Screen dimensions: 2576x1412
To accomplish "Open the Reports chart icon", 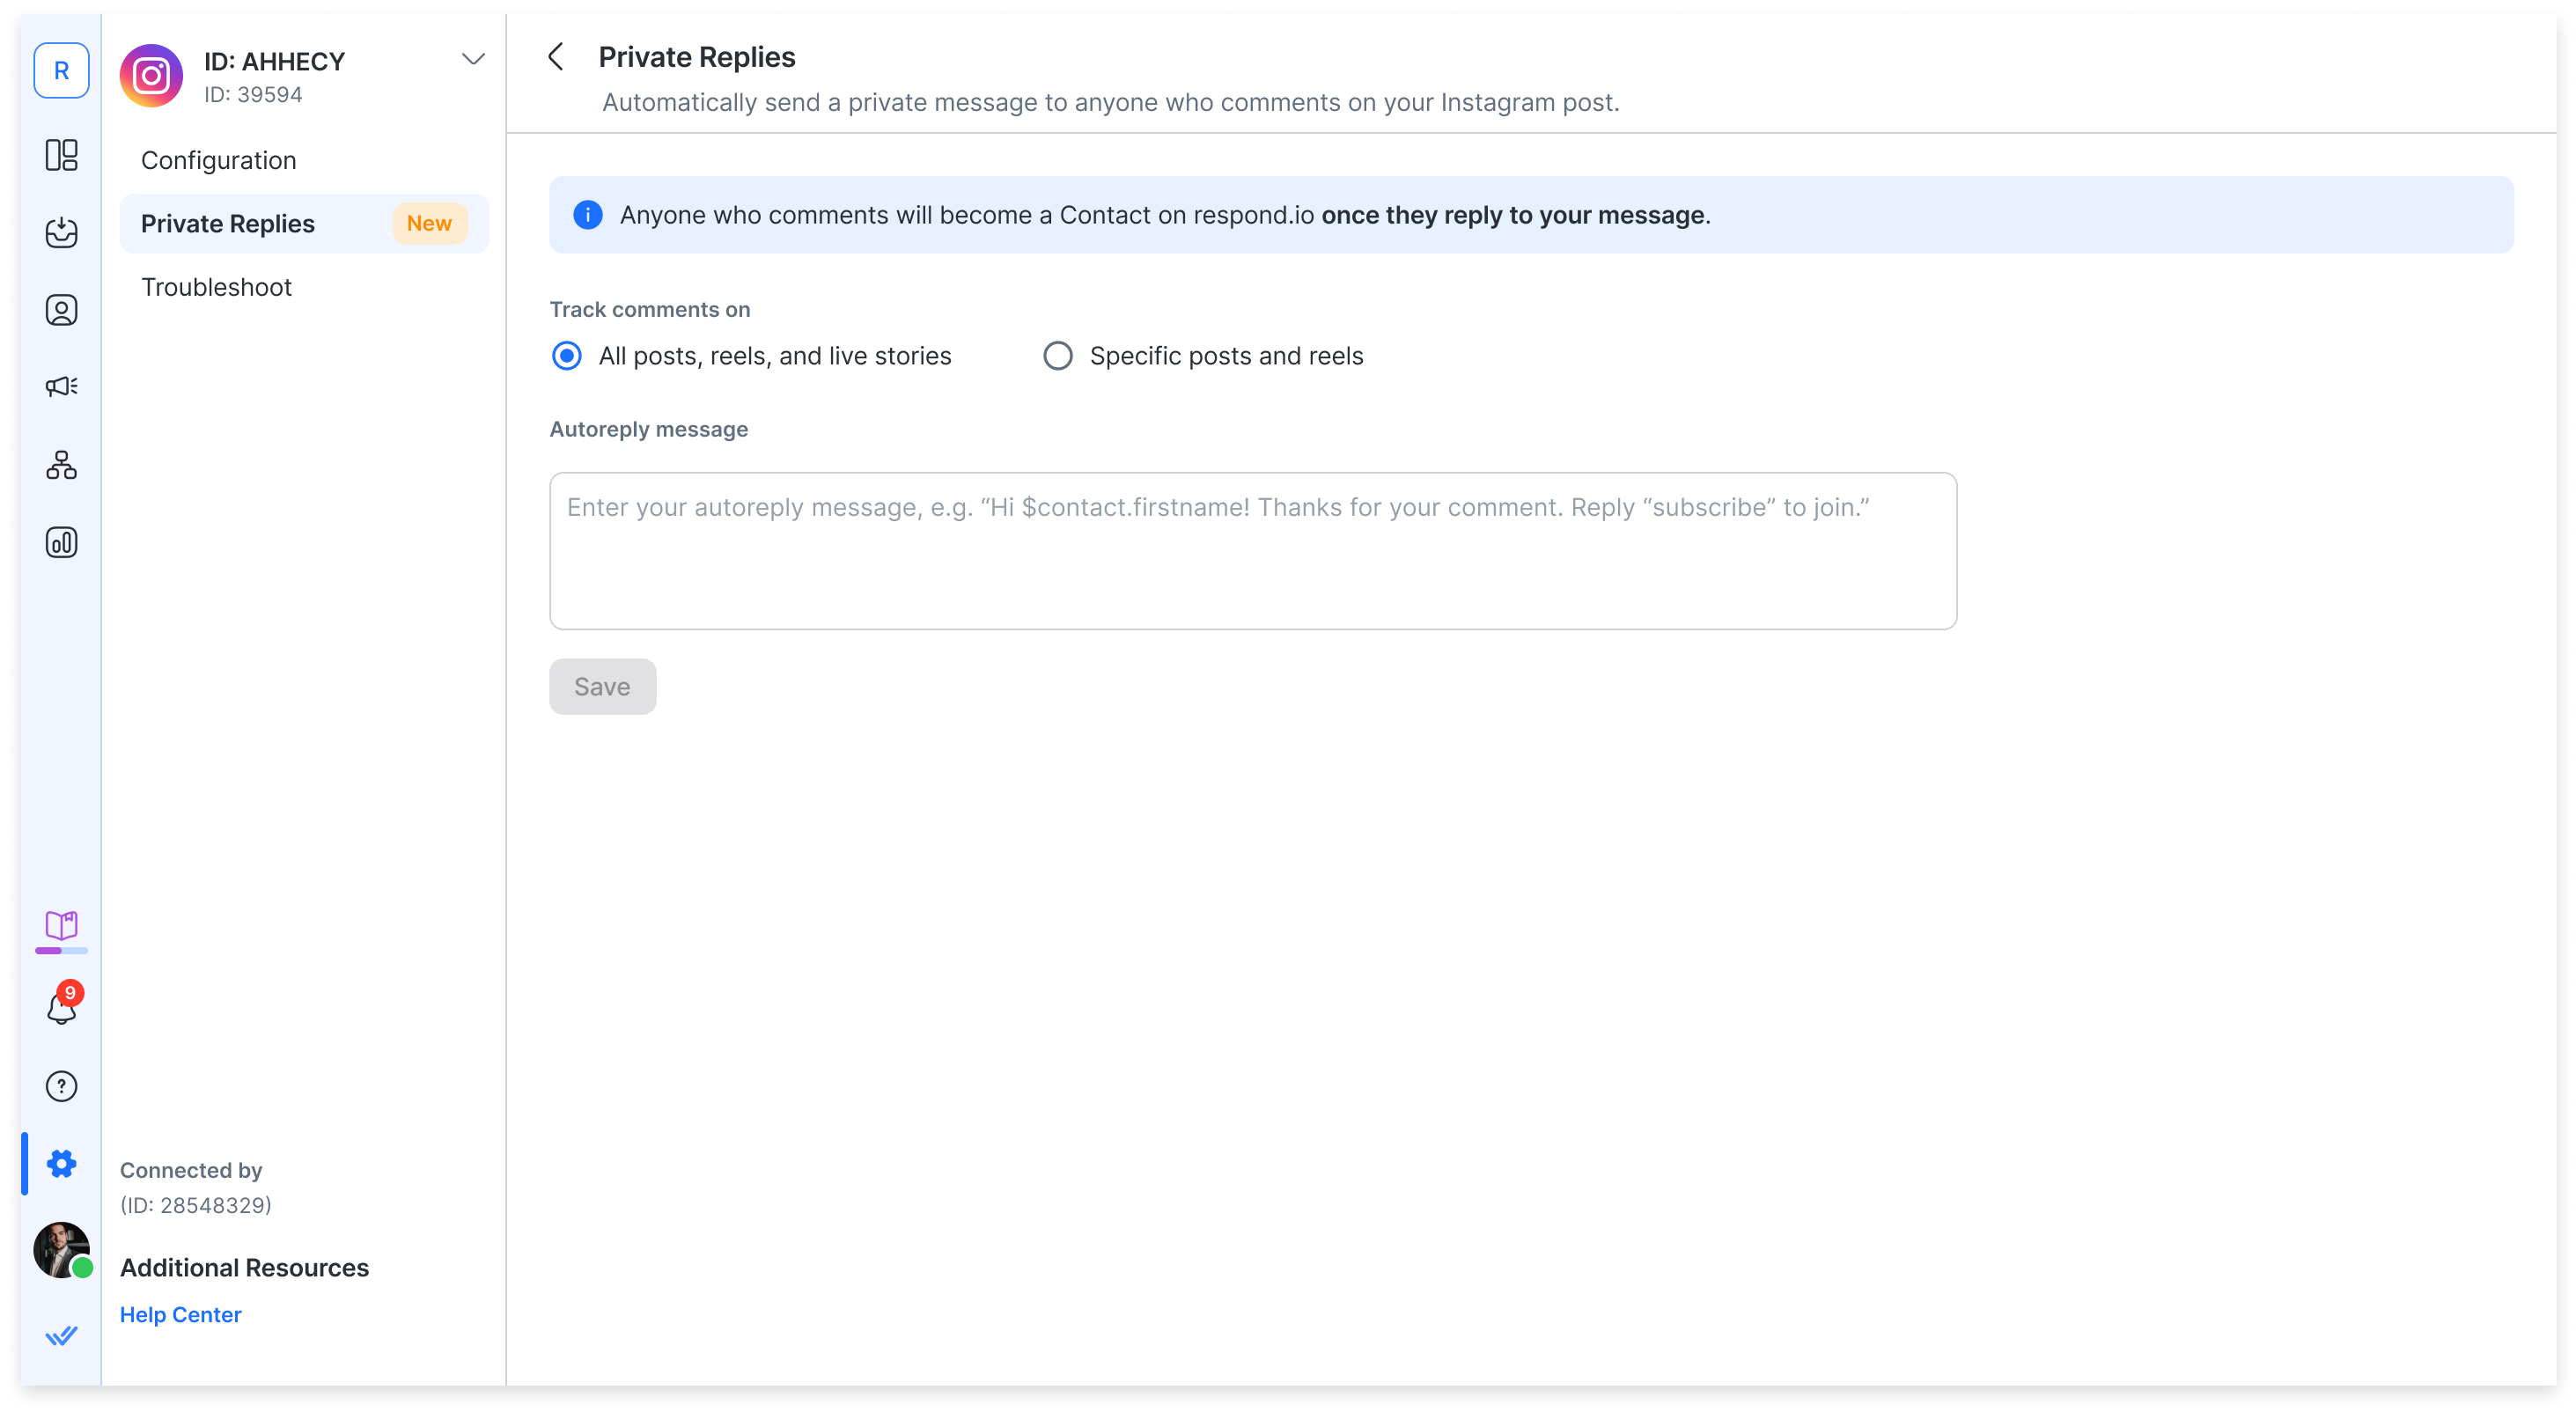I will coord(61,542).
